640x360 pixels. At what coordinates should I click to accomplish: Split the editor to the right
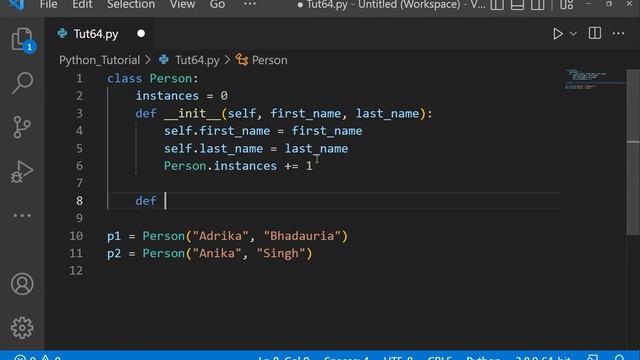pos(595,33)
